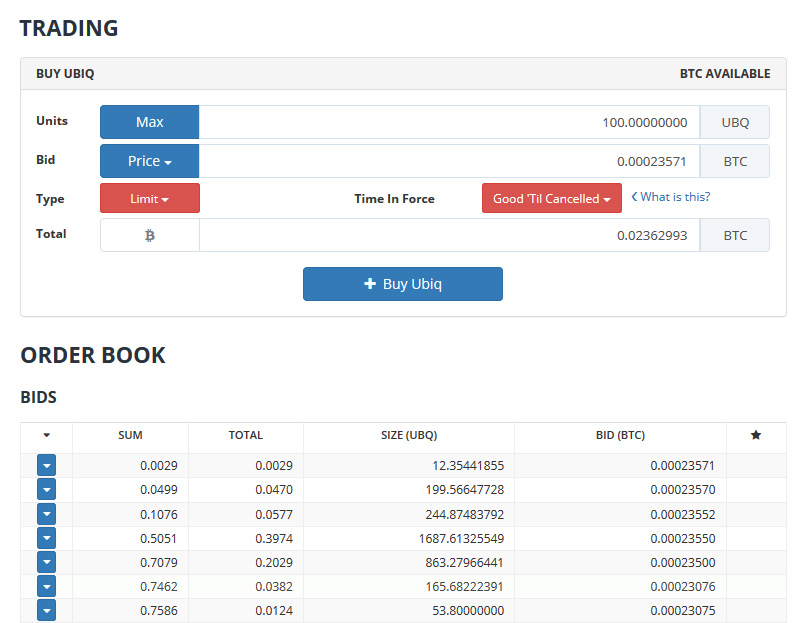Open arrow menu for bid 0.00023571

pos(46,465)
